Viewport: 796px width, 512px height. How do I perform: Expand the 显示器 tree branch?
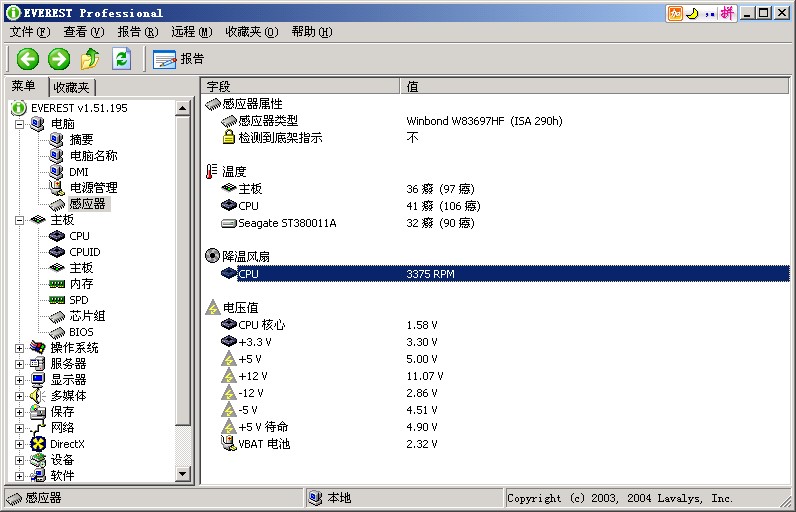click(19, 380)
